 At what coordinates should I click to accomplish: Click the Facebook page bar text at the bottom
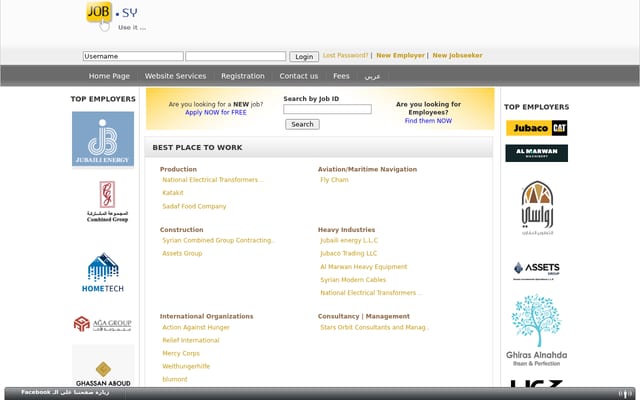65,393
